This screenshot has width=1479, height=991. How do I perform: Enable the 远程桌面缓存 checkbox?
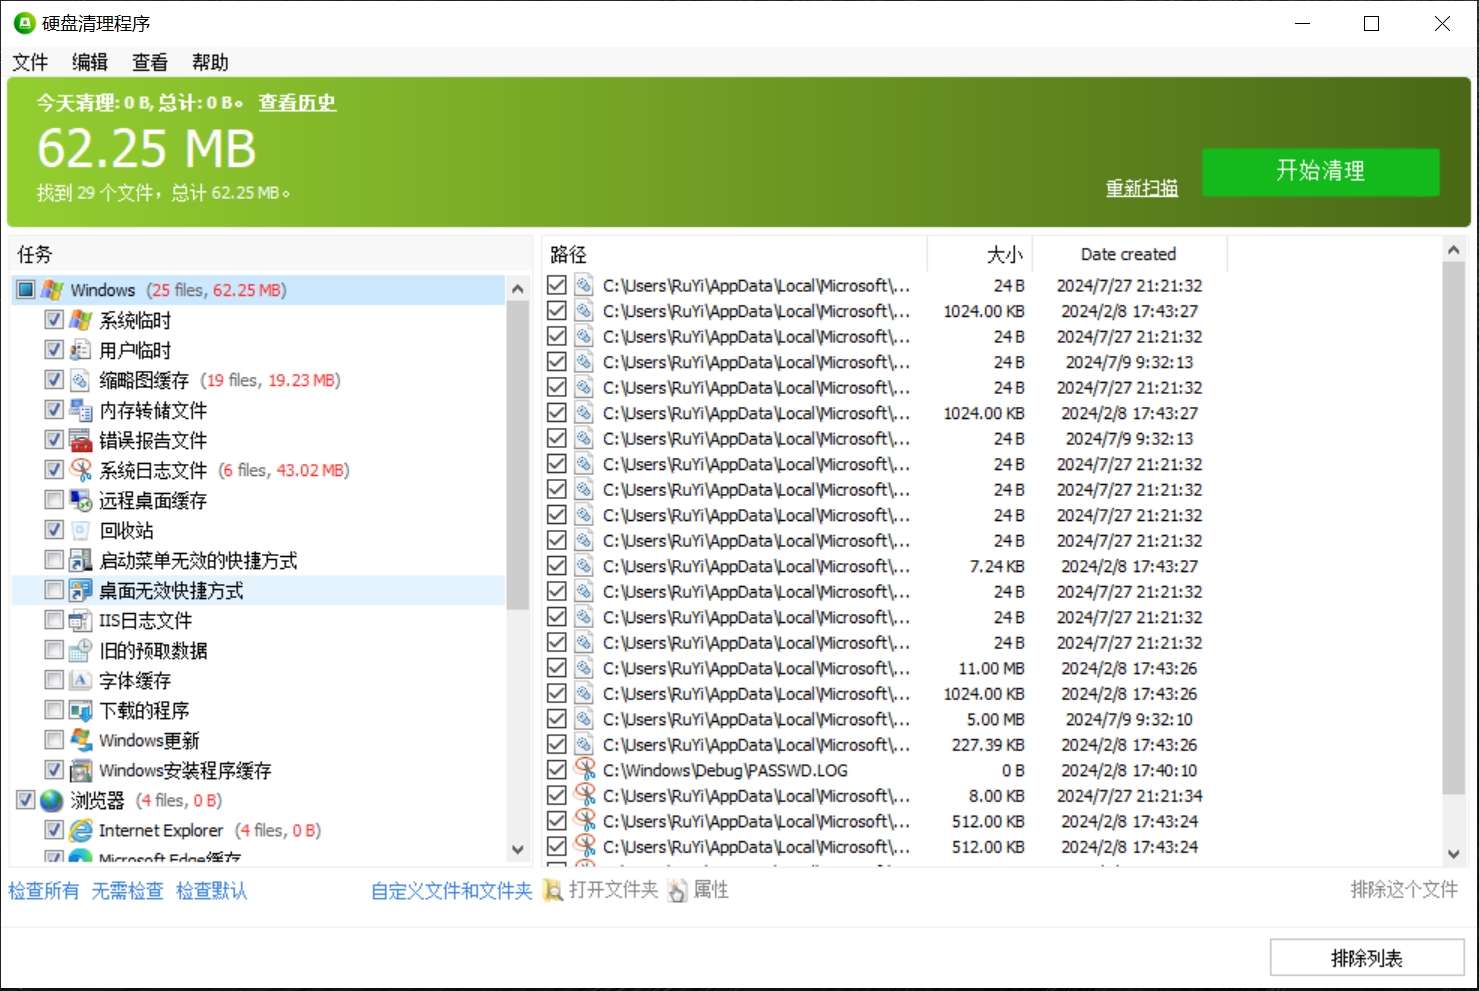coord(54,499)
